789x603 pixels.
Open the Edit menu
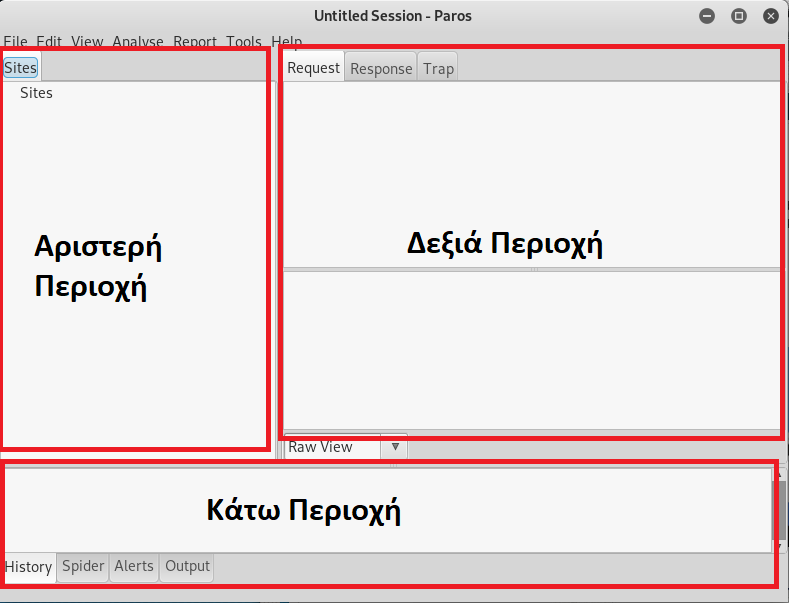tap(49, 41)
